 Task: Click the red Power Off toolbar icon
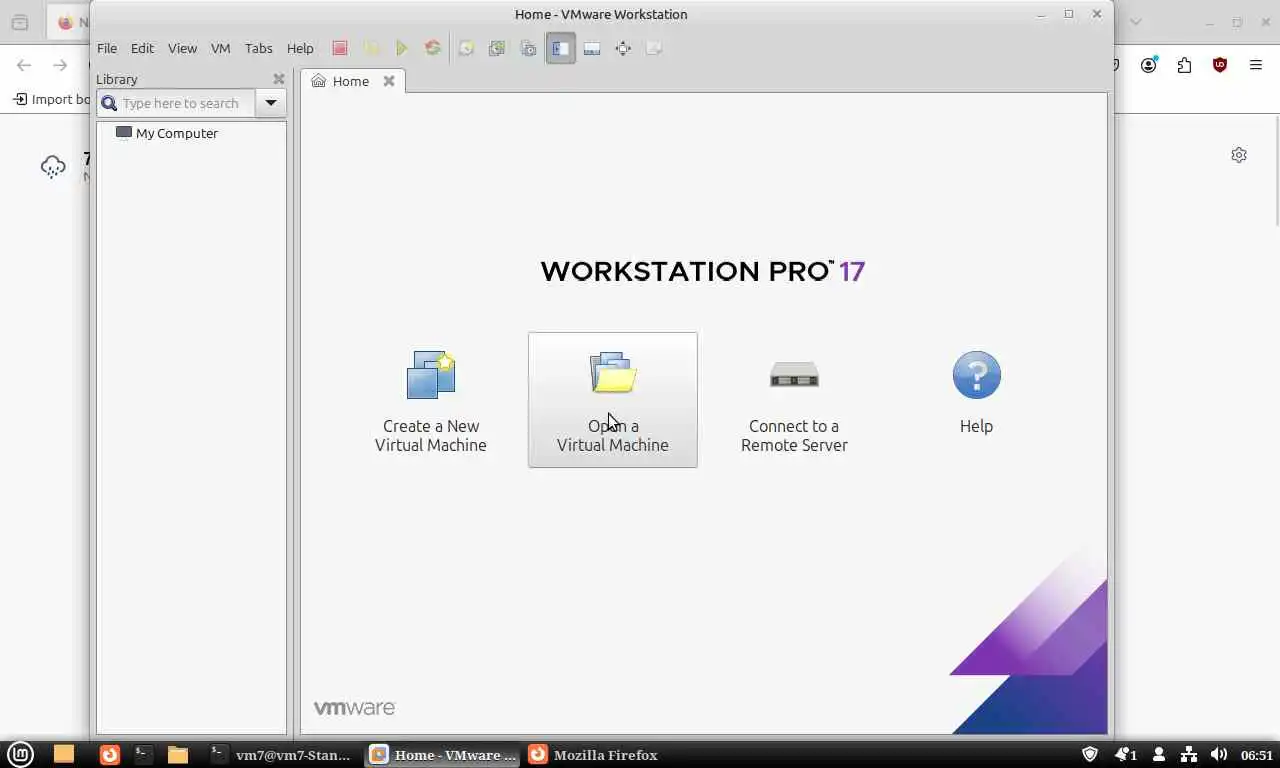pos(340,48)
